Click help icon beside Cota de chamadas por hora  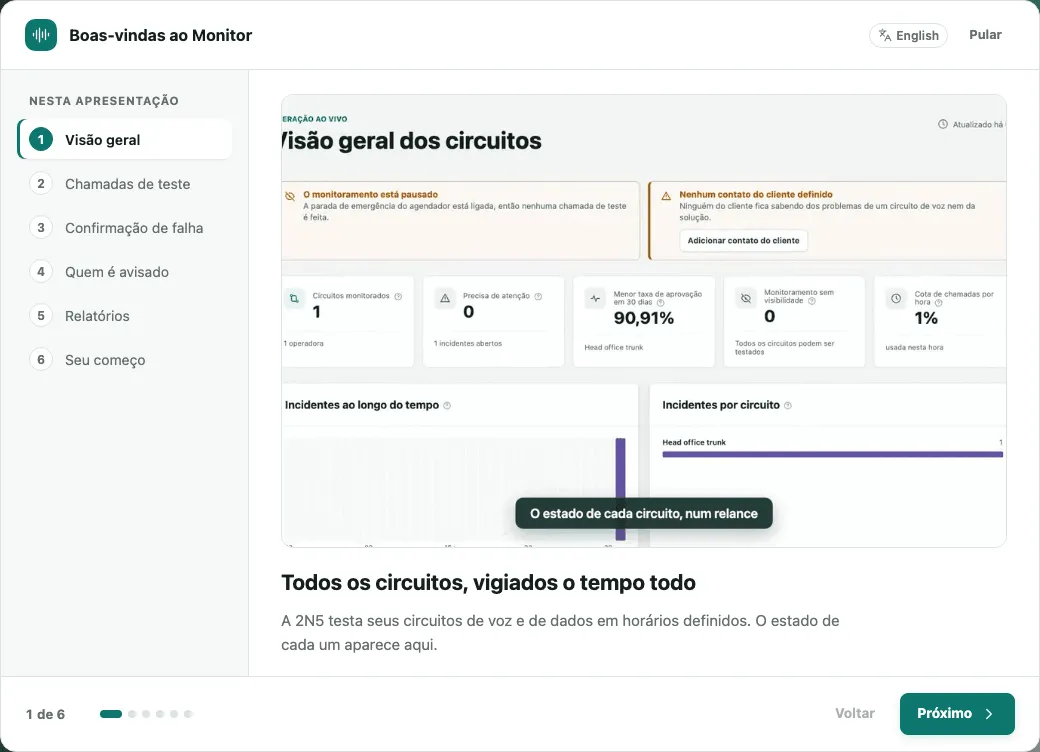[939, 302]
